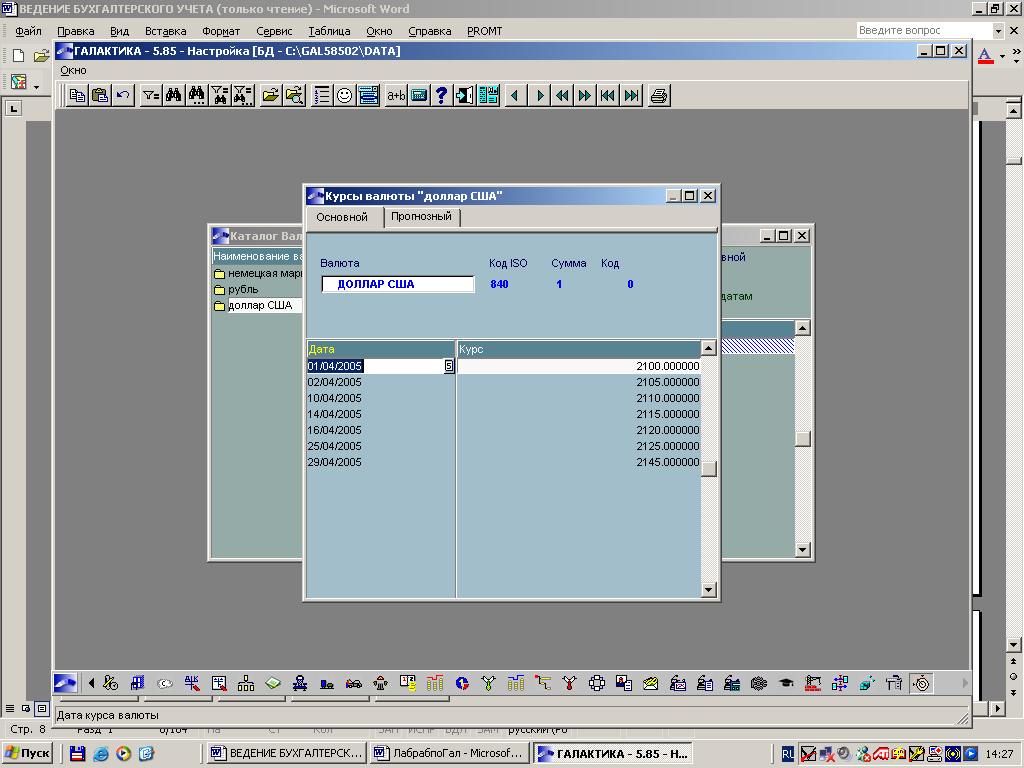Click the single left arrow previous icon

515,96
